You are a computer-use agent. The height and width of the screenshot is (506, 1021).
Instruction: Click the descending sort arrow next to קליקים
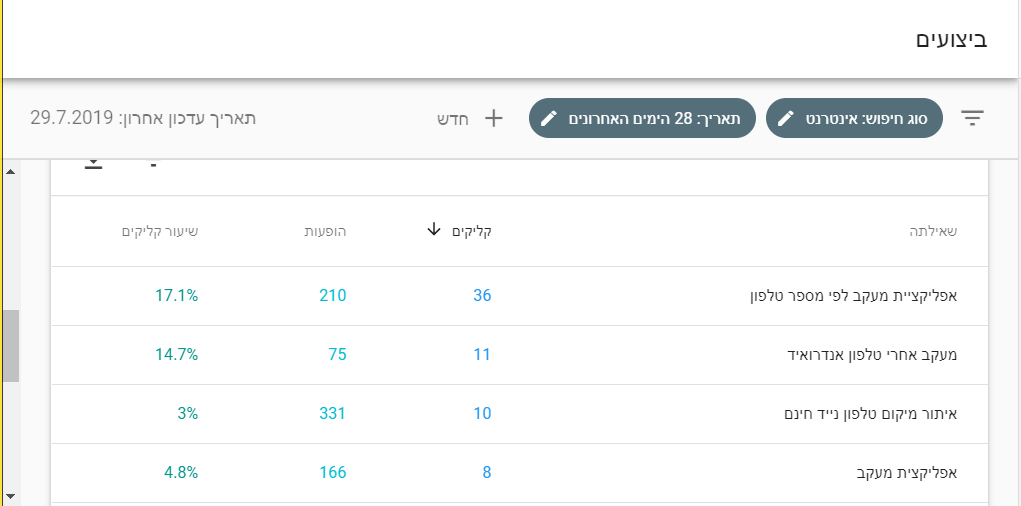[434, 229]
